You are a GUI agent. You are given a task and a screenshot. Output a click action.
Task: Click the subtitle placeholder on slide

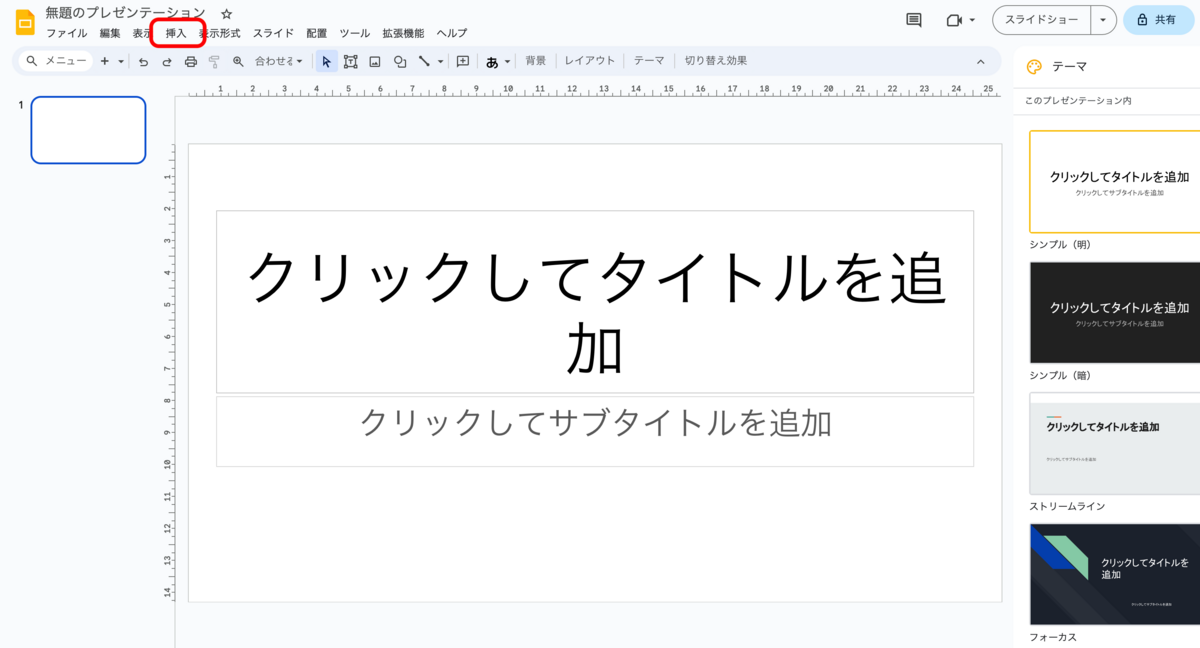pyautogui.click(x=595, y=431)
